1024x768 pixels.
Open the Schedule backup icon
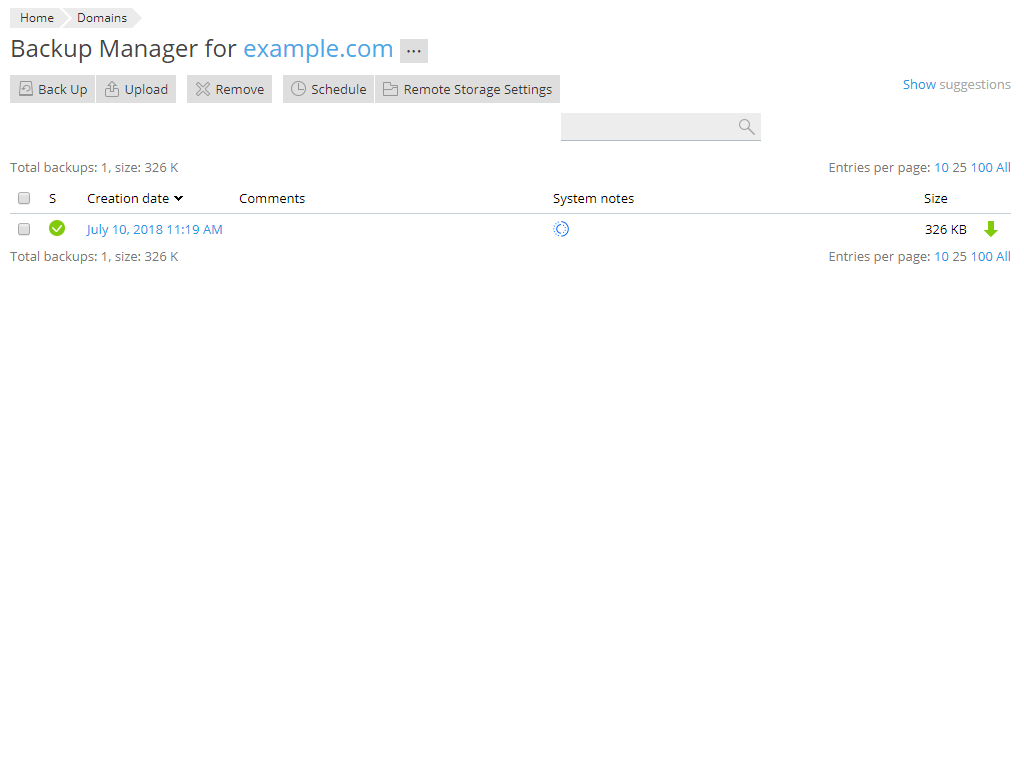click(298, 89)
